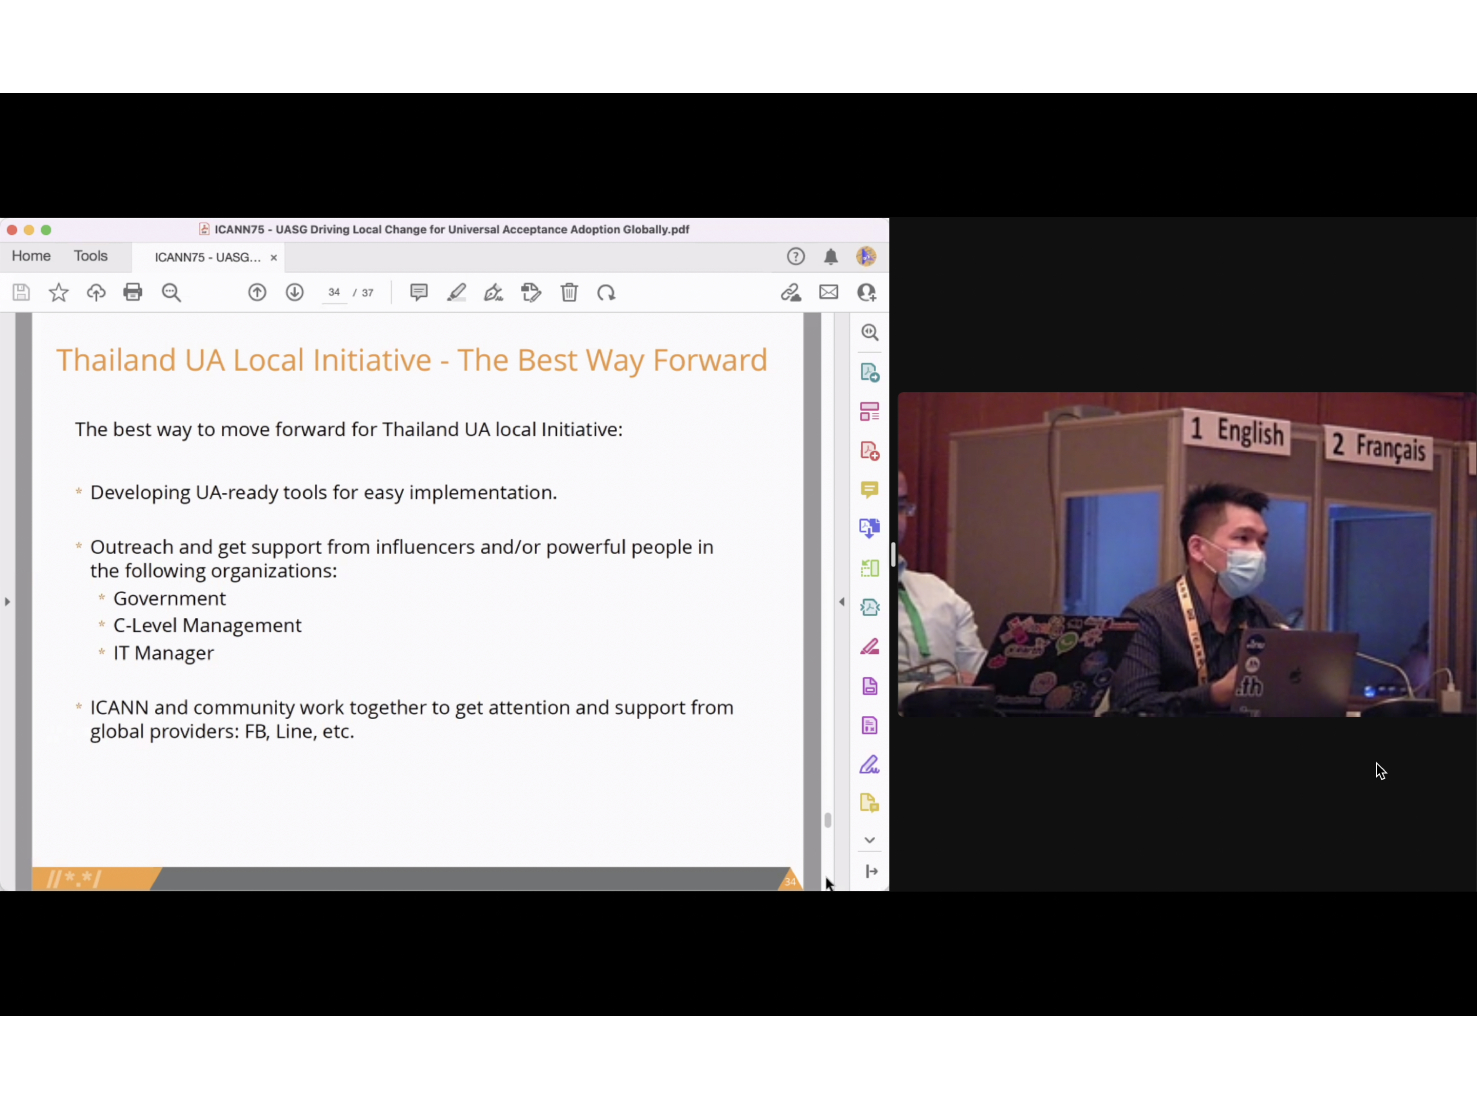Expand the left navigation pane arrow

pos(7,601)
